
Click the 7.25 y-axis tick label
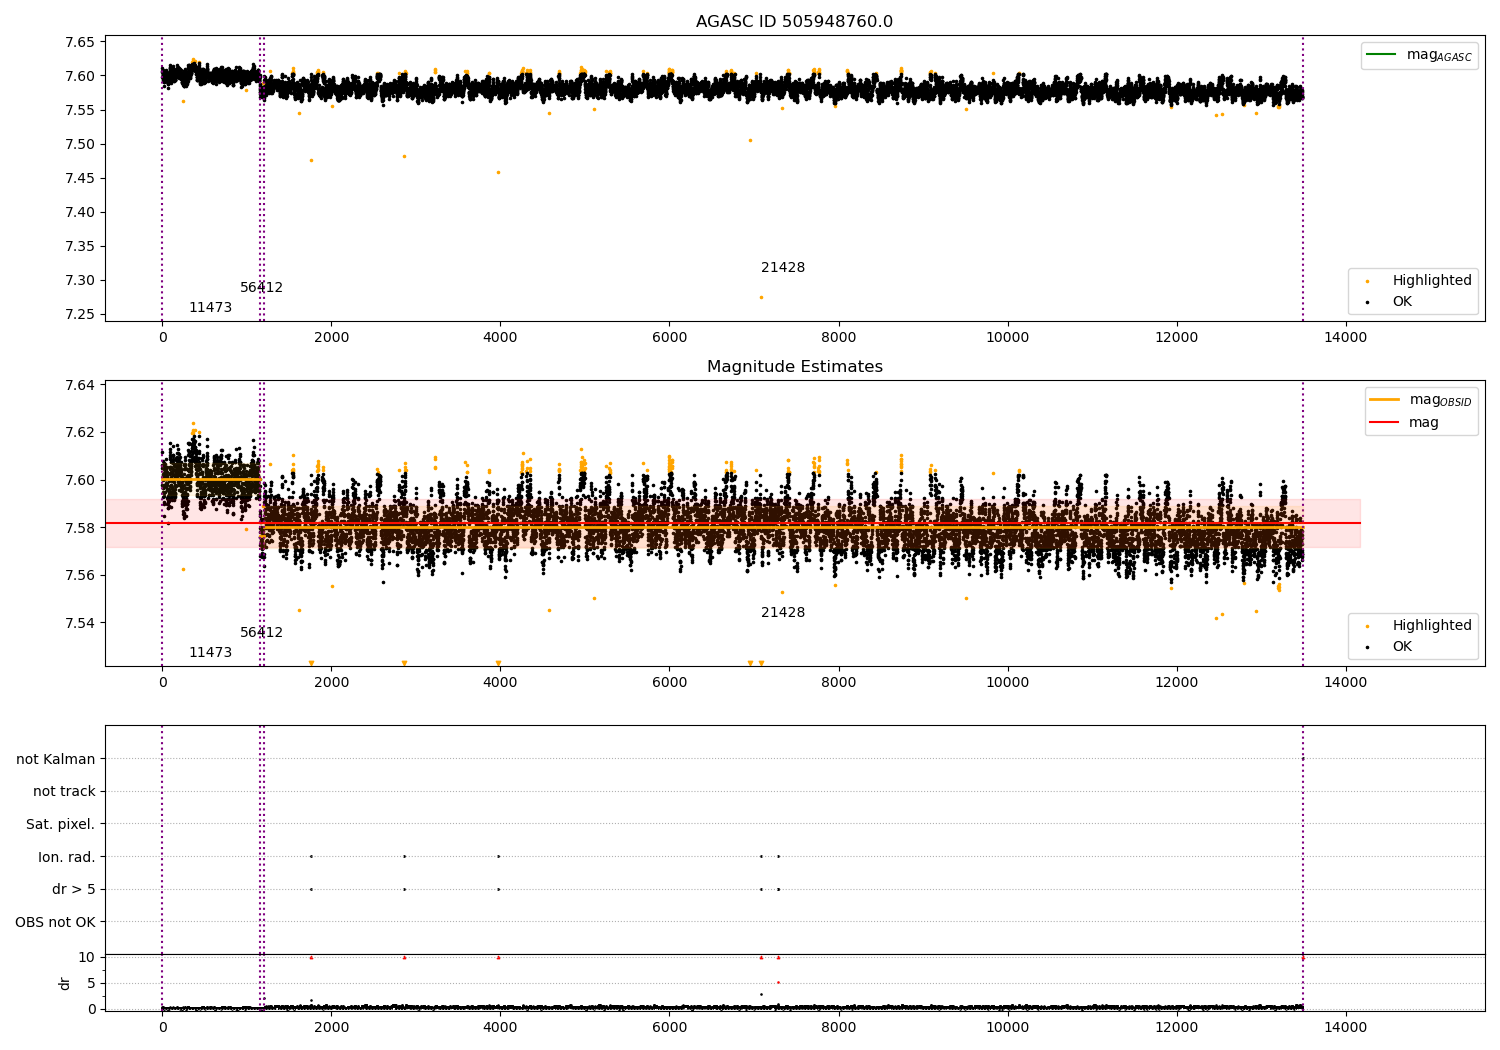[81, 314]
